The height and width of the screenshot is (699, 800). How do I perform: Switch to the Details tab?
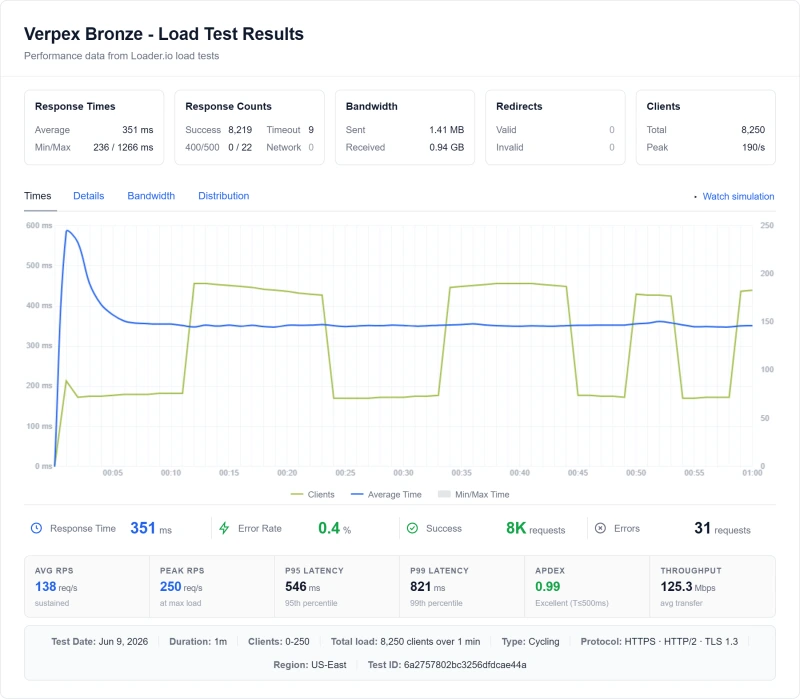pyautogui.click(x=89, y=196)
